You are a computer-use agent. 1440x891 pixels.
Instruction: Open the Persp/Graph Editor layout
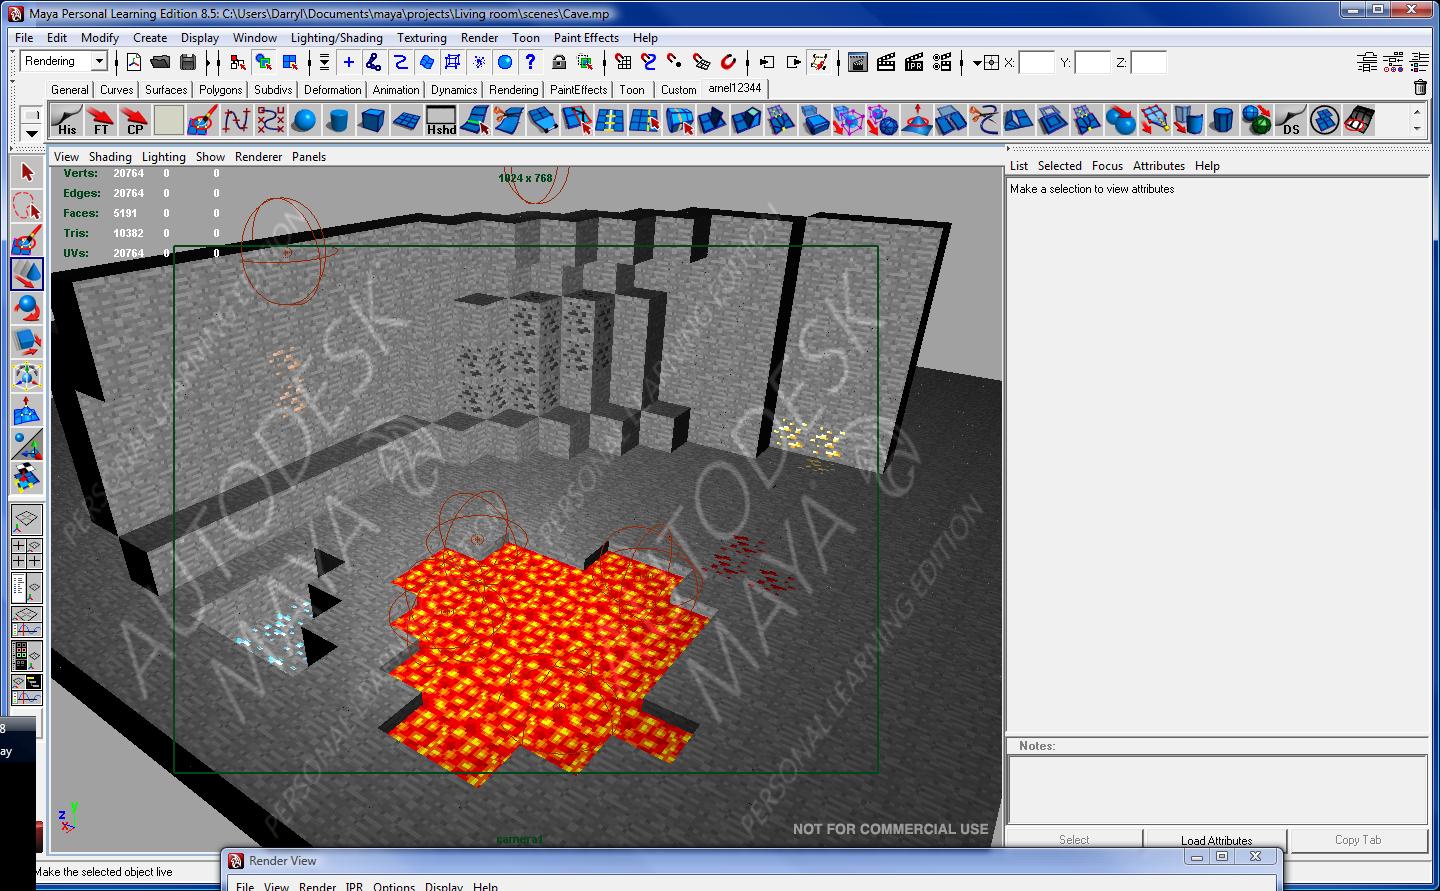[x=27, y=621]
